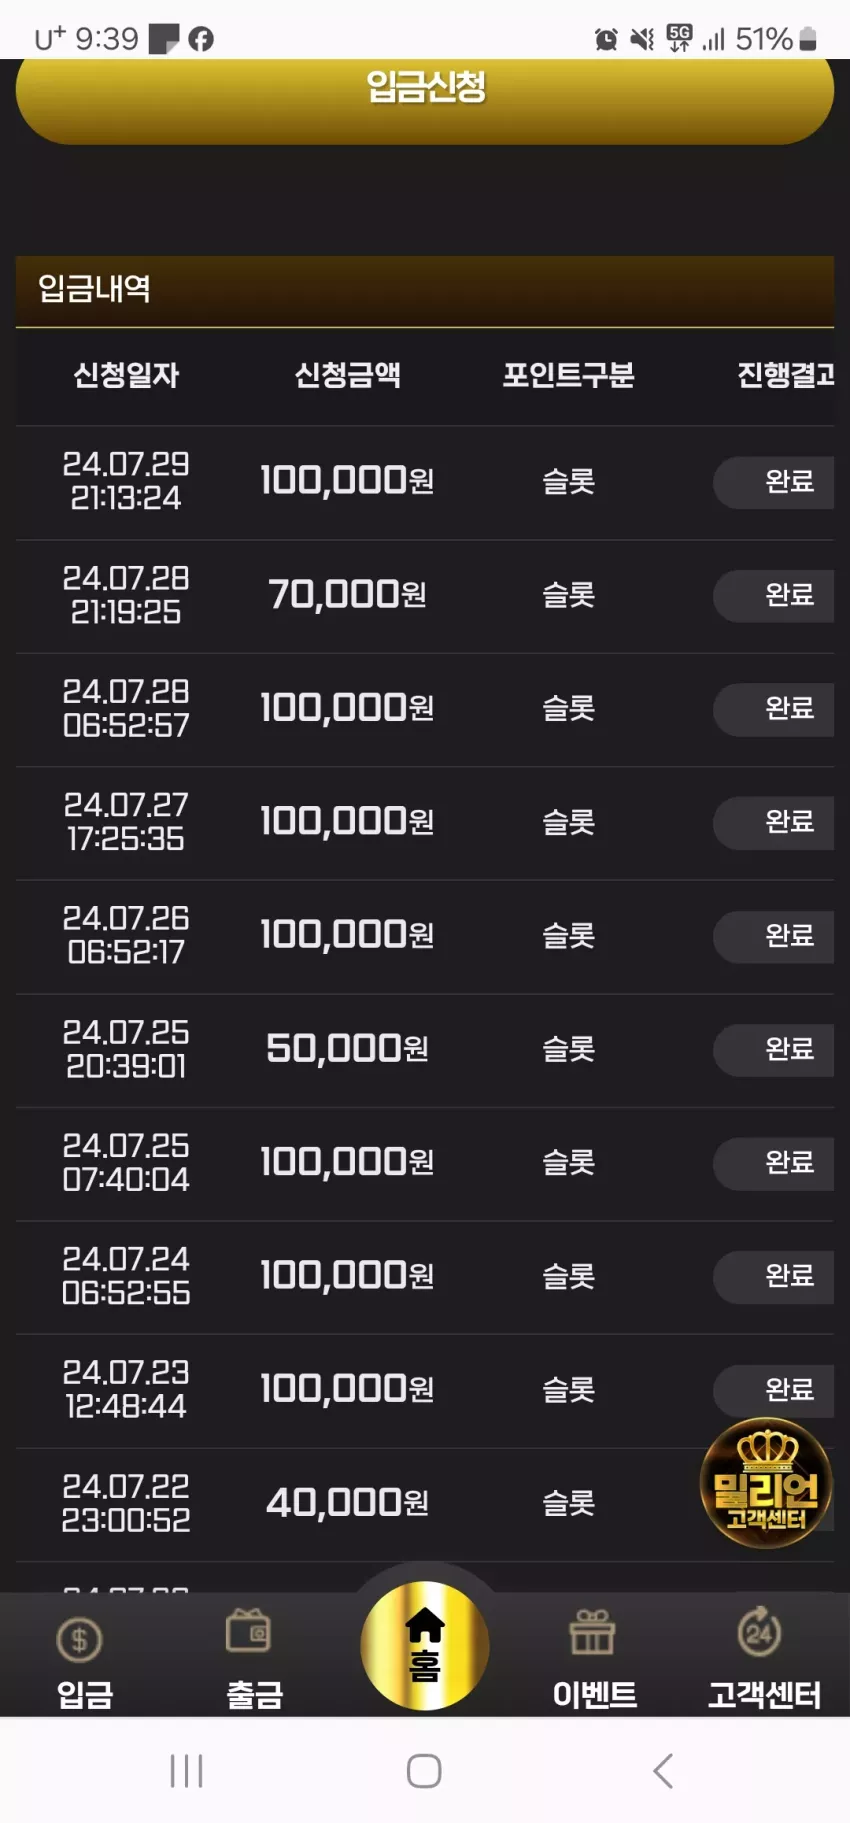Tap the Facebook notification icon in the status bar
This screenshot has height=1823, width=850.
click(201, 39)
